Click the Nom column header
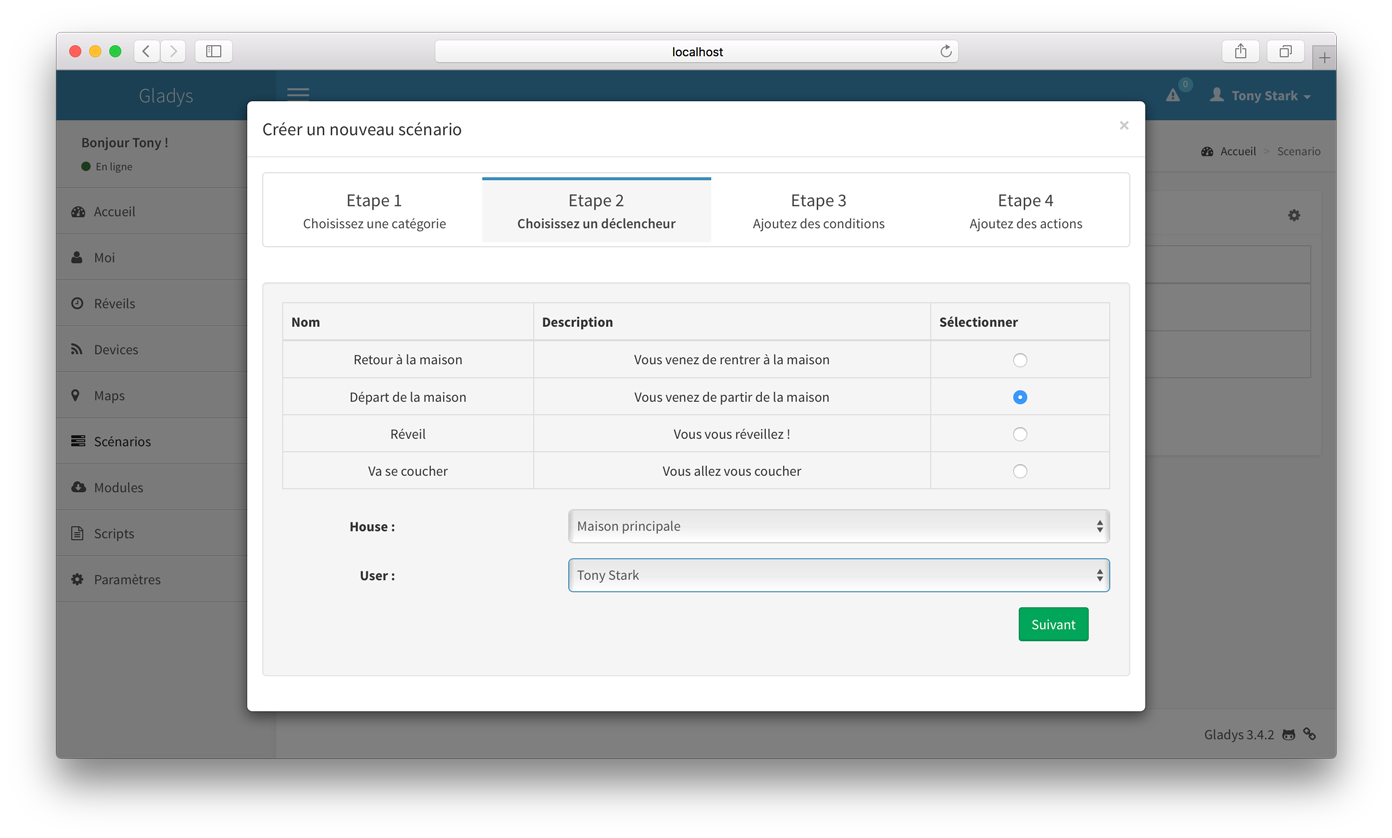Screen dimensions: 1392x838 click(x=408, y=322)
